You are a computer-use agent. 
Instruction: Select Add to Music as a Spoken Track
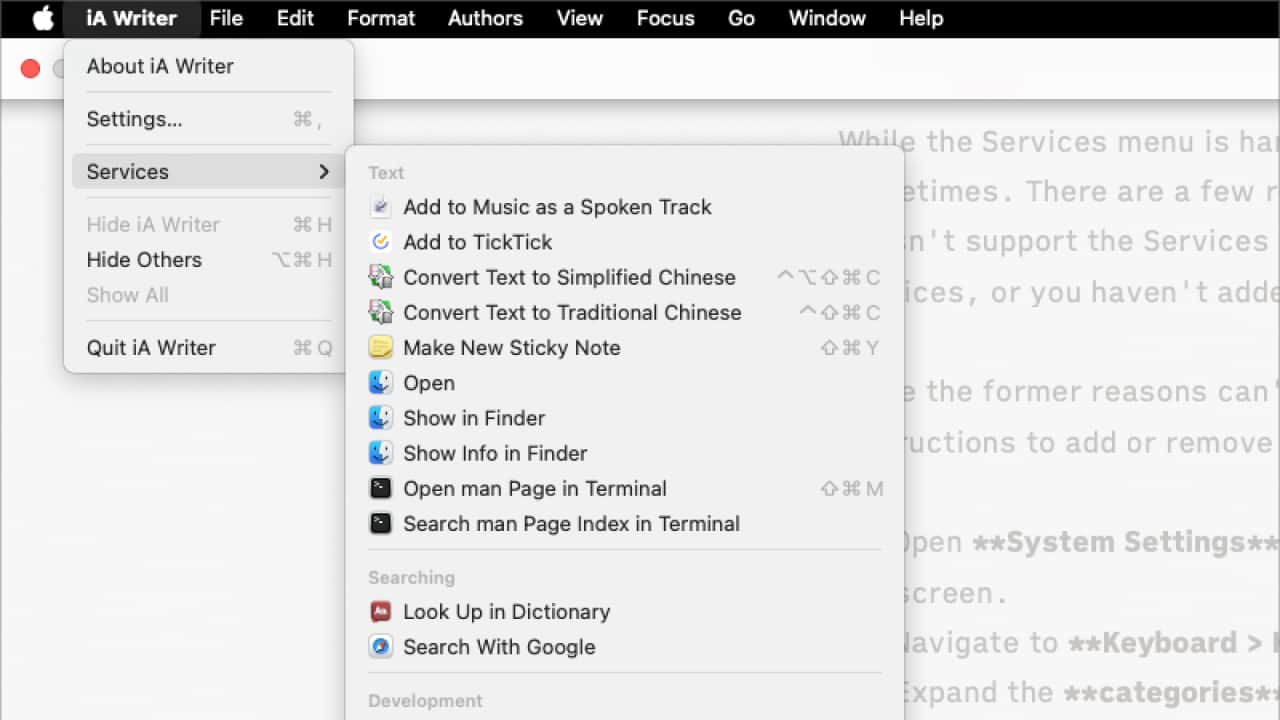pos(557,206)
